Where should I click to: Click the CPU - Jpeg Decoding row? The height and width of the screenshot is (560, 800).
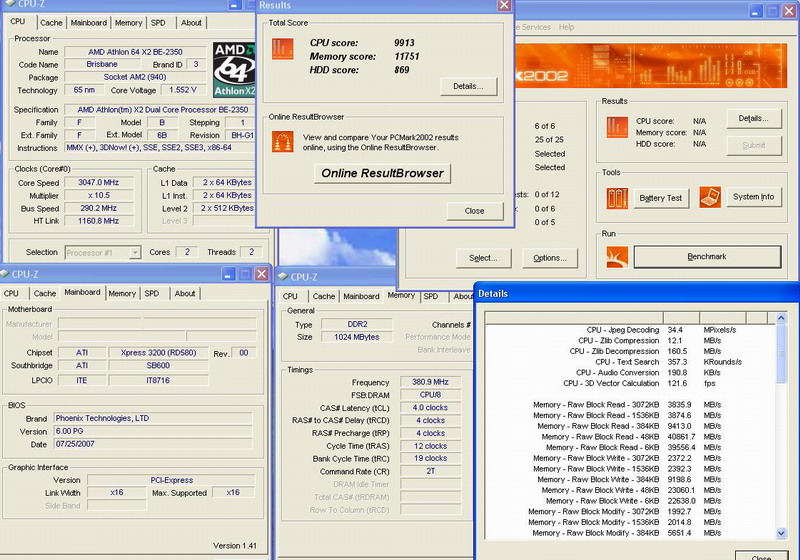pyautogui.click(x=630, y=330)
